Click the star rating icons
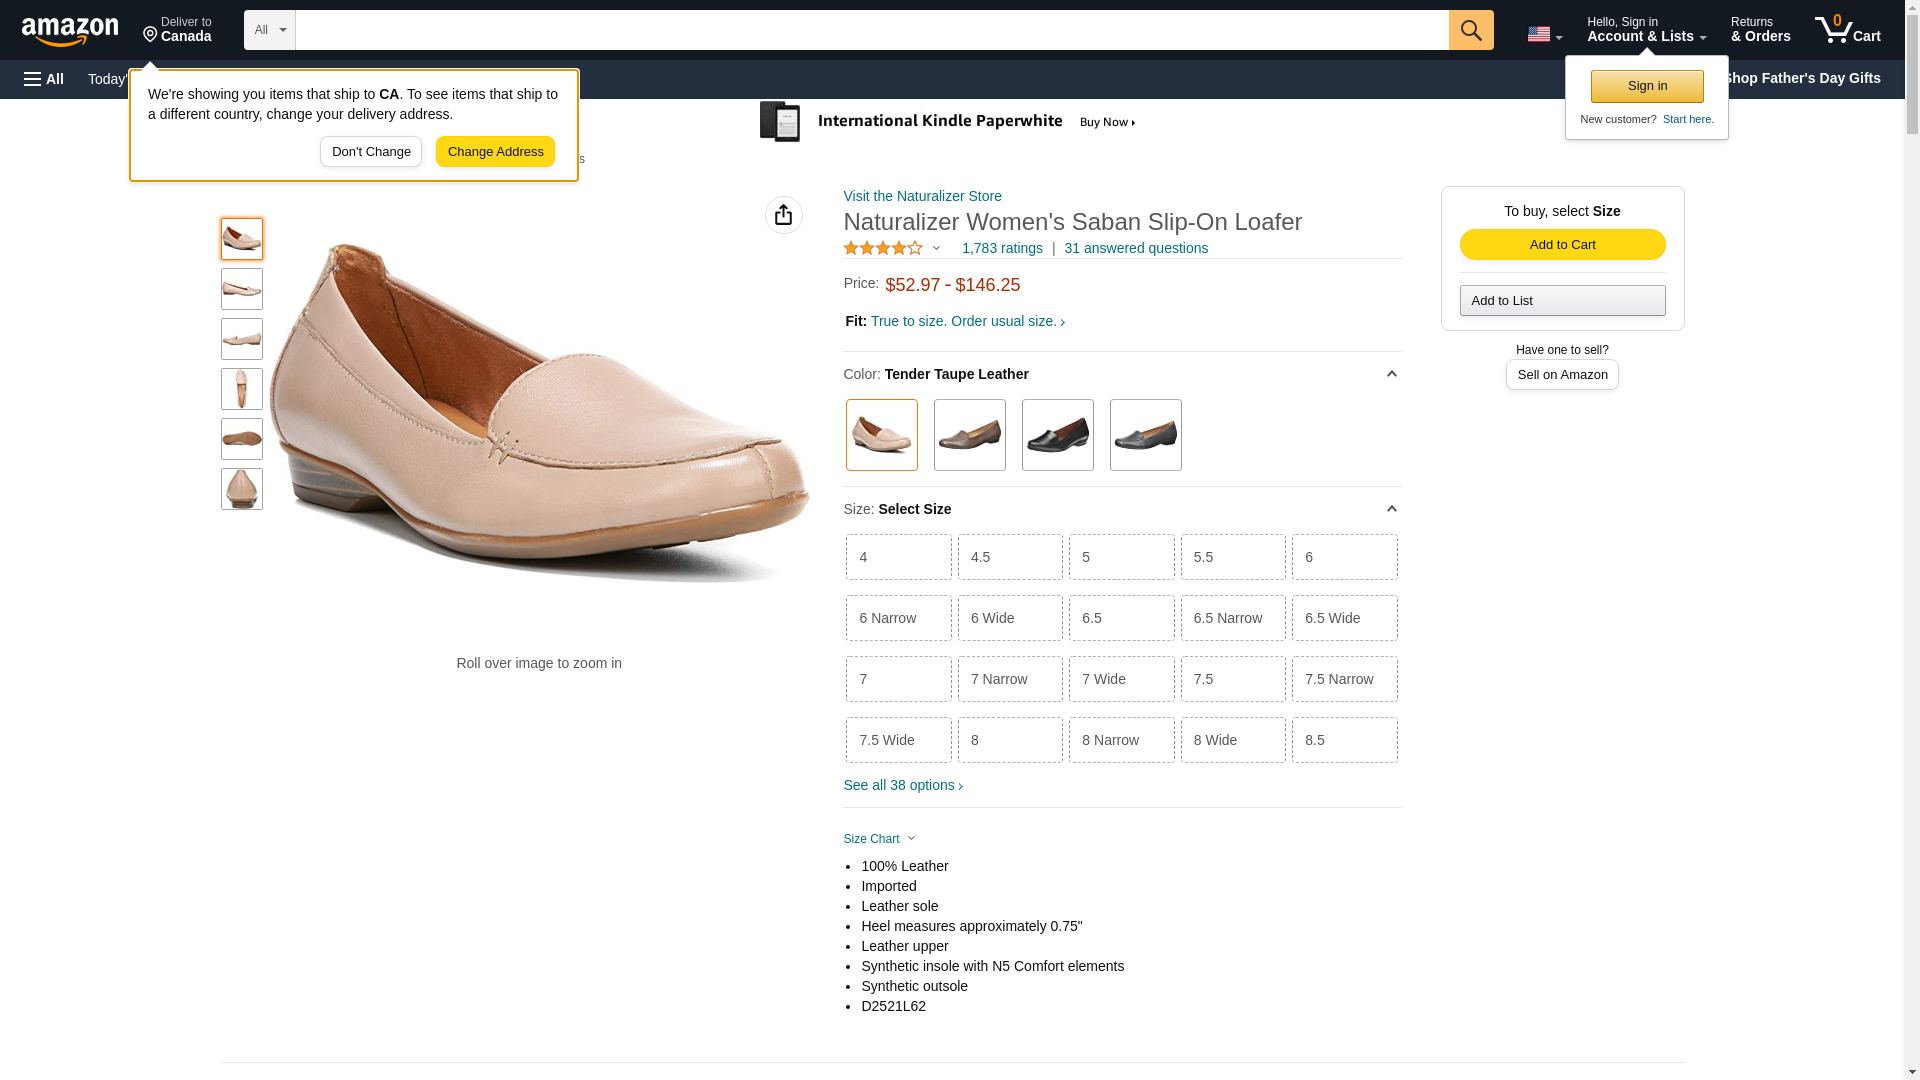 pos(883,248)
